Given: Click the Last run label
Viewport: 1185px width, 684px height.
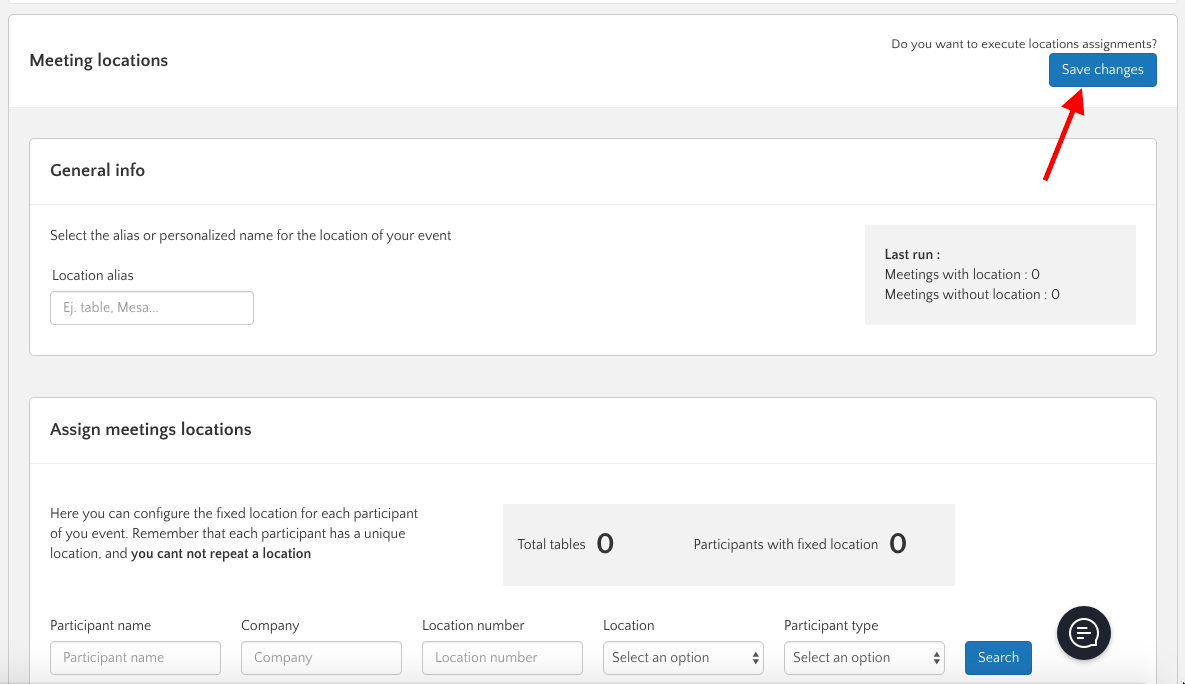Looking at the screenshot, I should (912, 255).
